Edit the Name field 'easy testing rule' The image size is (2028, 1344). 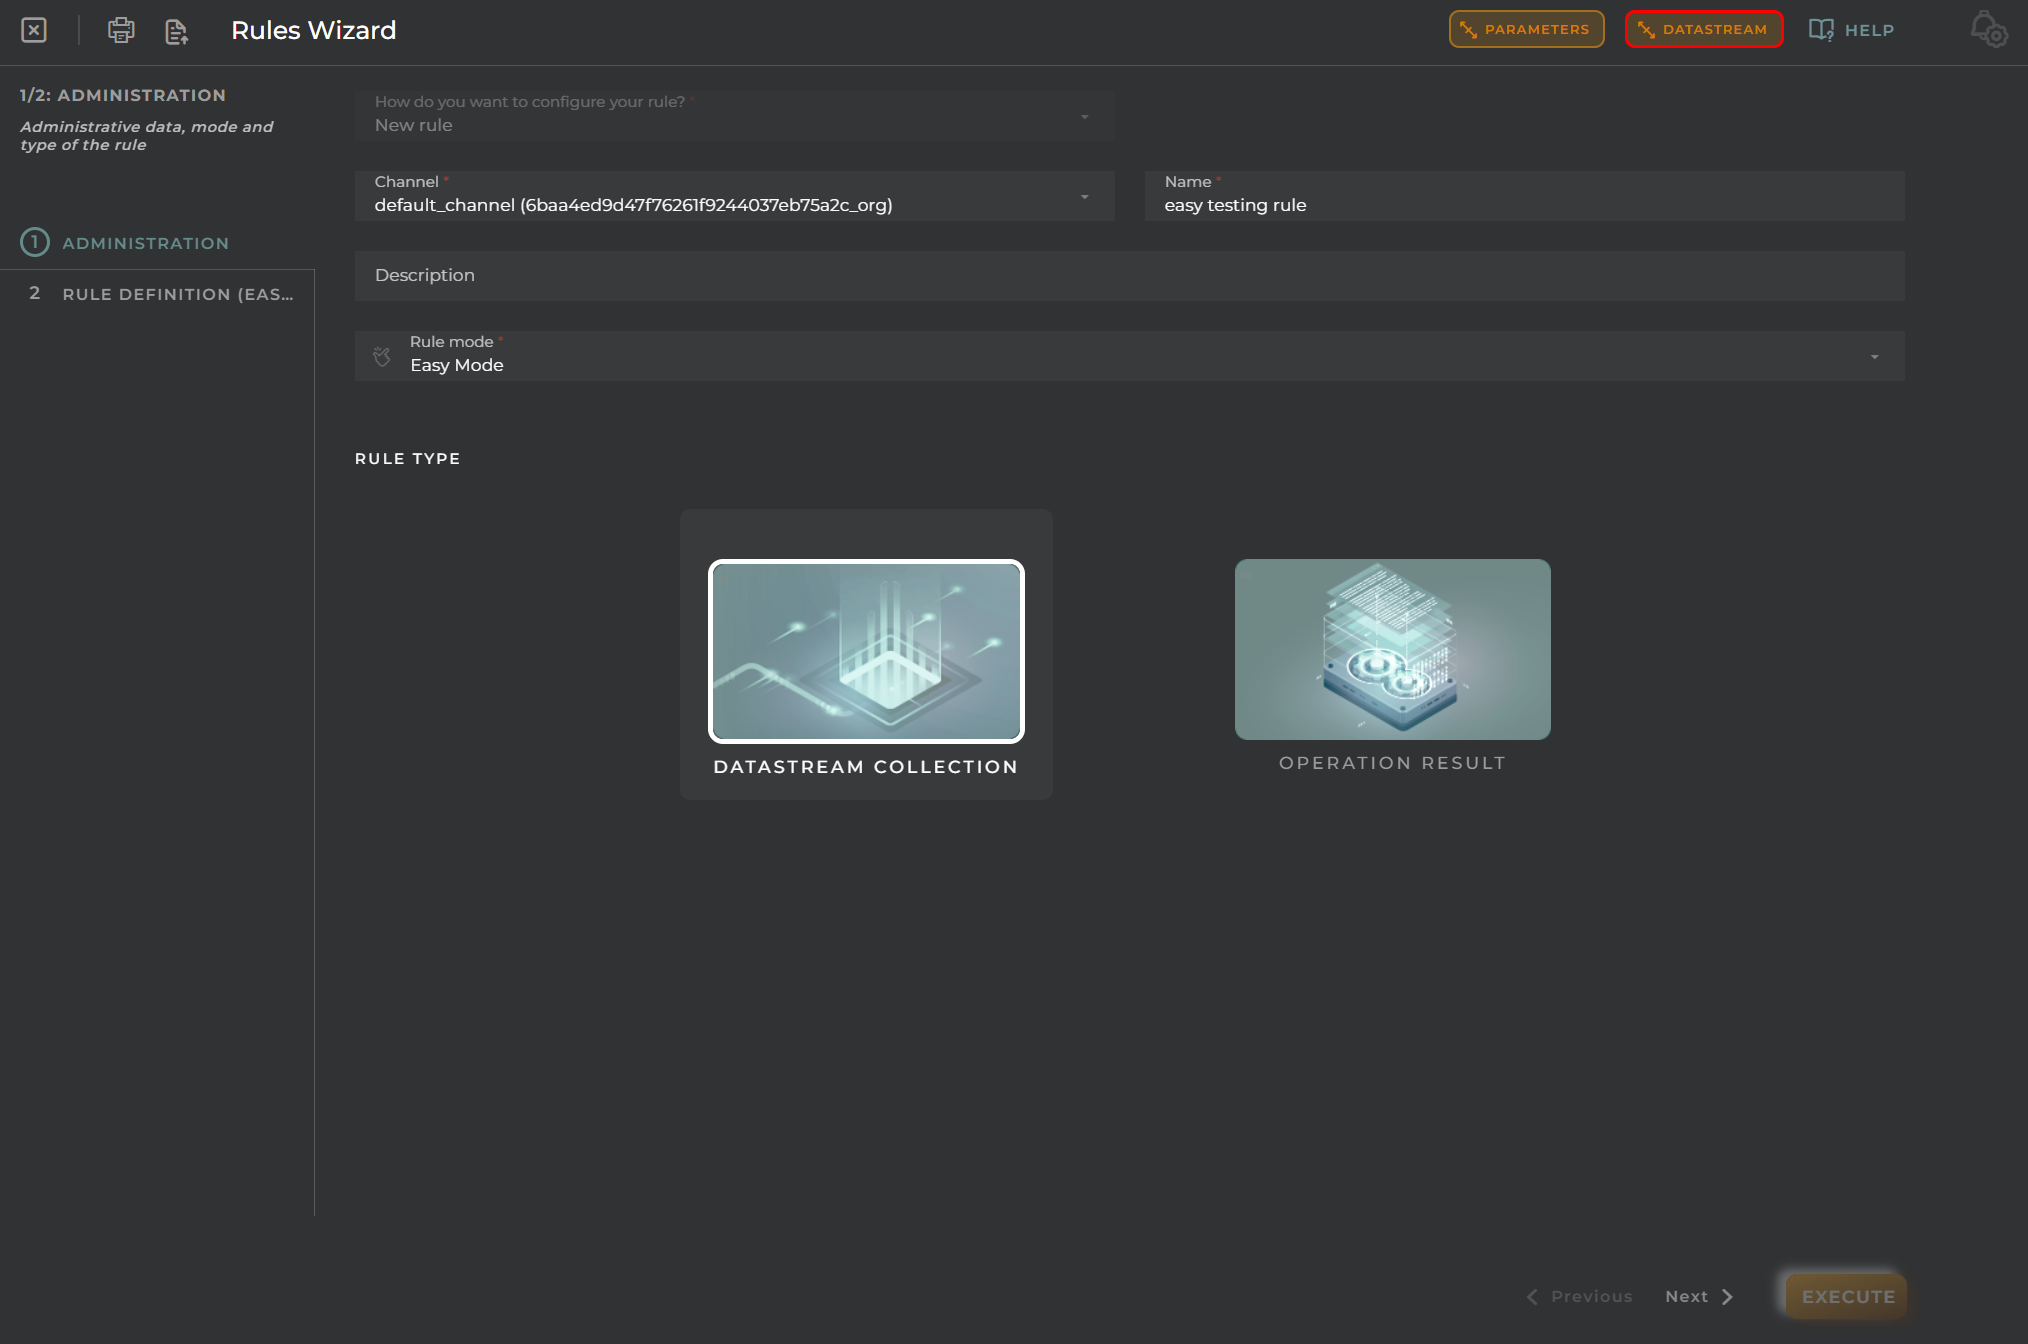(1524, 196)
